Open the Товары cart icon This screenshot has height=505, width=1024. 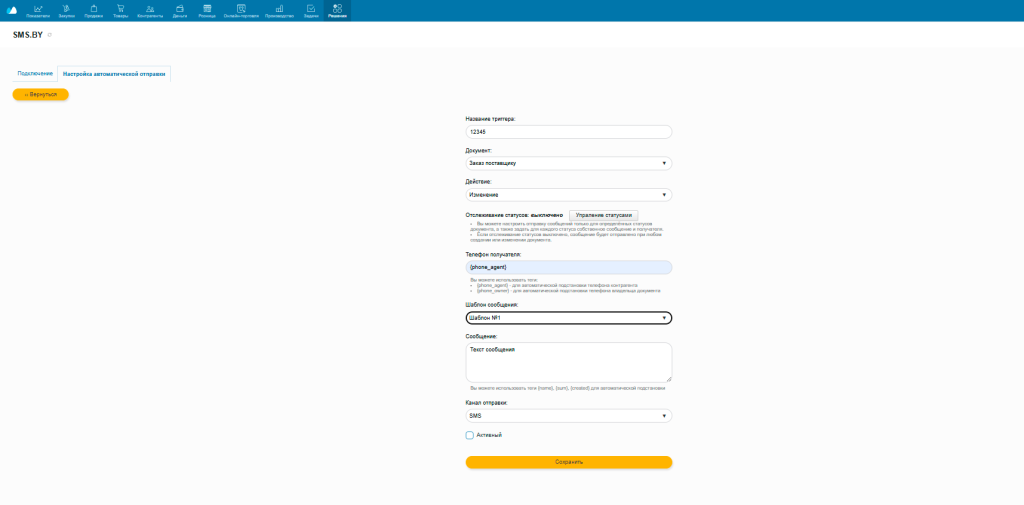point(120,10)
